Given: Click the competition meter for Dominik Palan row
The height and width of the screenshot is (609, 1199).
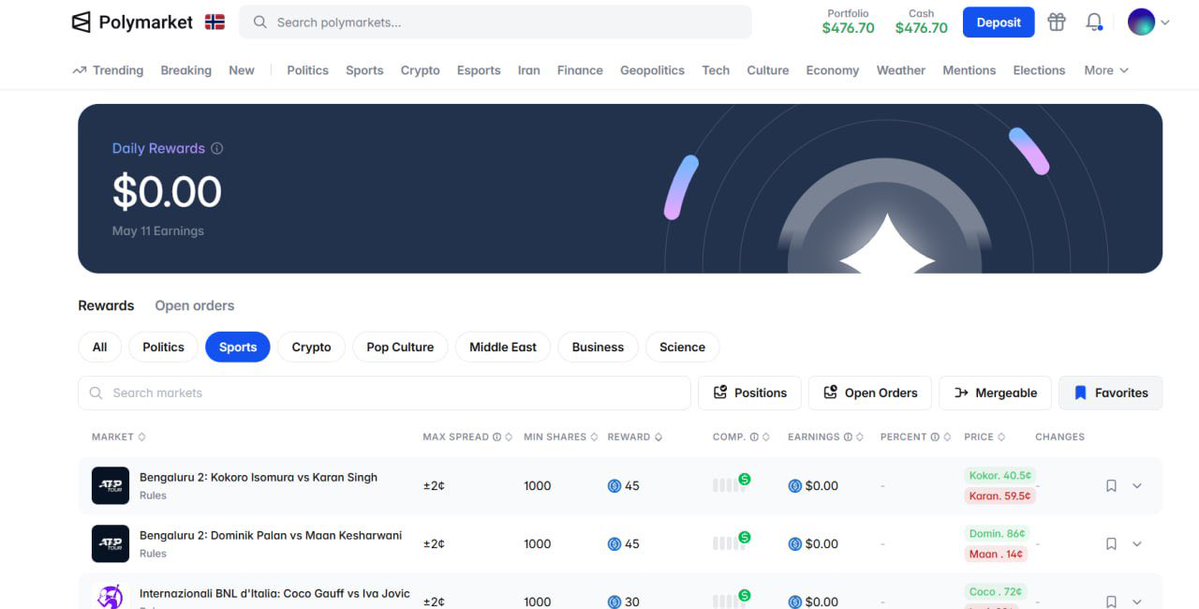Looking at the screenshot, I should 731,542.
